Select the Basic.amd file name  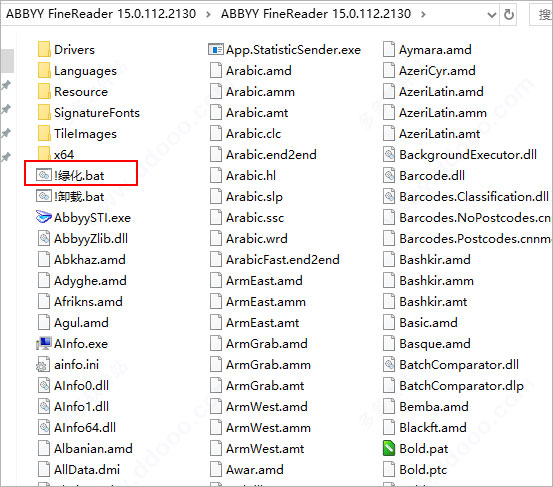(x=428, y=323)
